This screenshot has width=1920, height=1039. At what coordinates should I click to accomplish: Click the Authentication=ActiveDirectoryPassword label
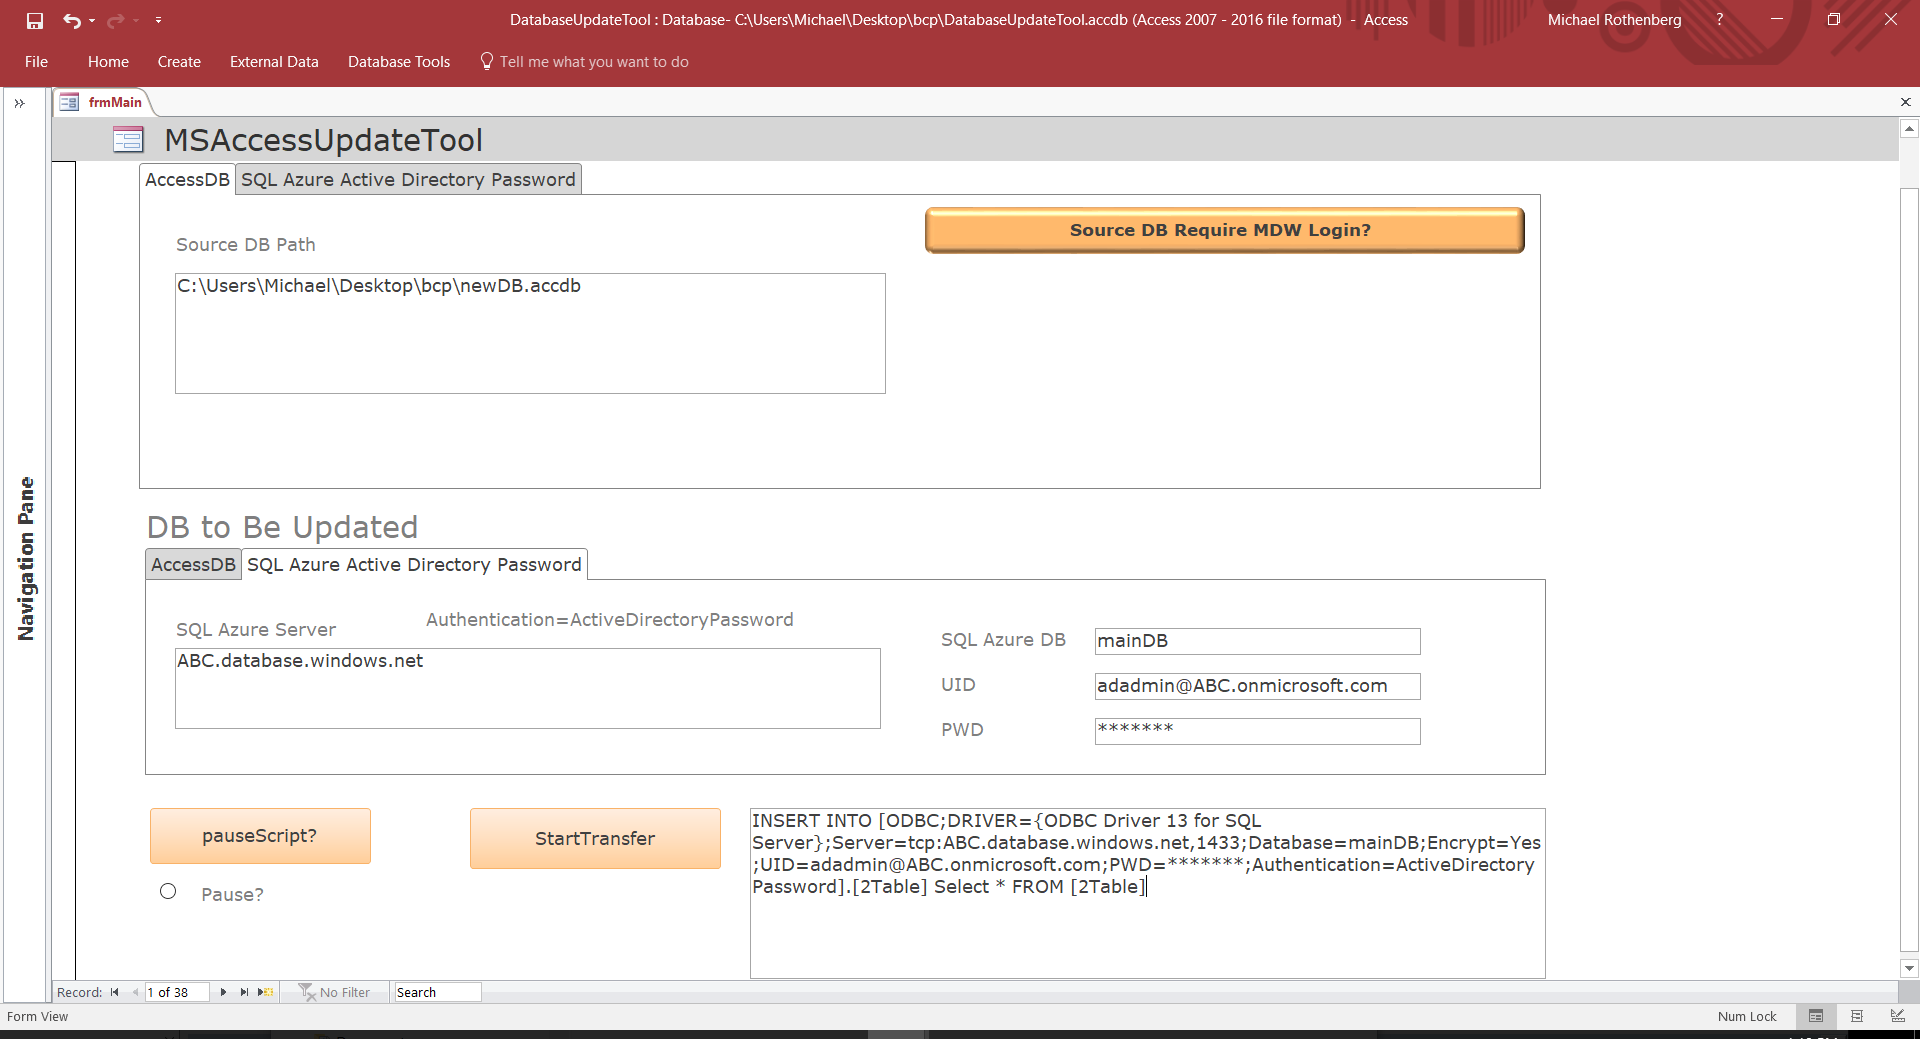[610, 620]
